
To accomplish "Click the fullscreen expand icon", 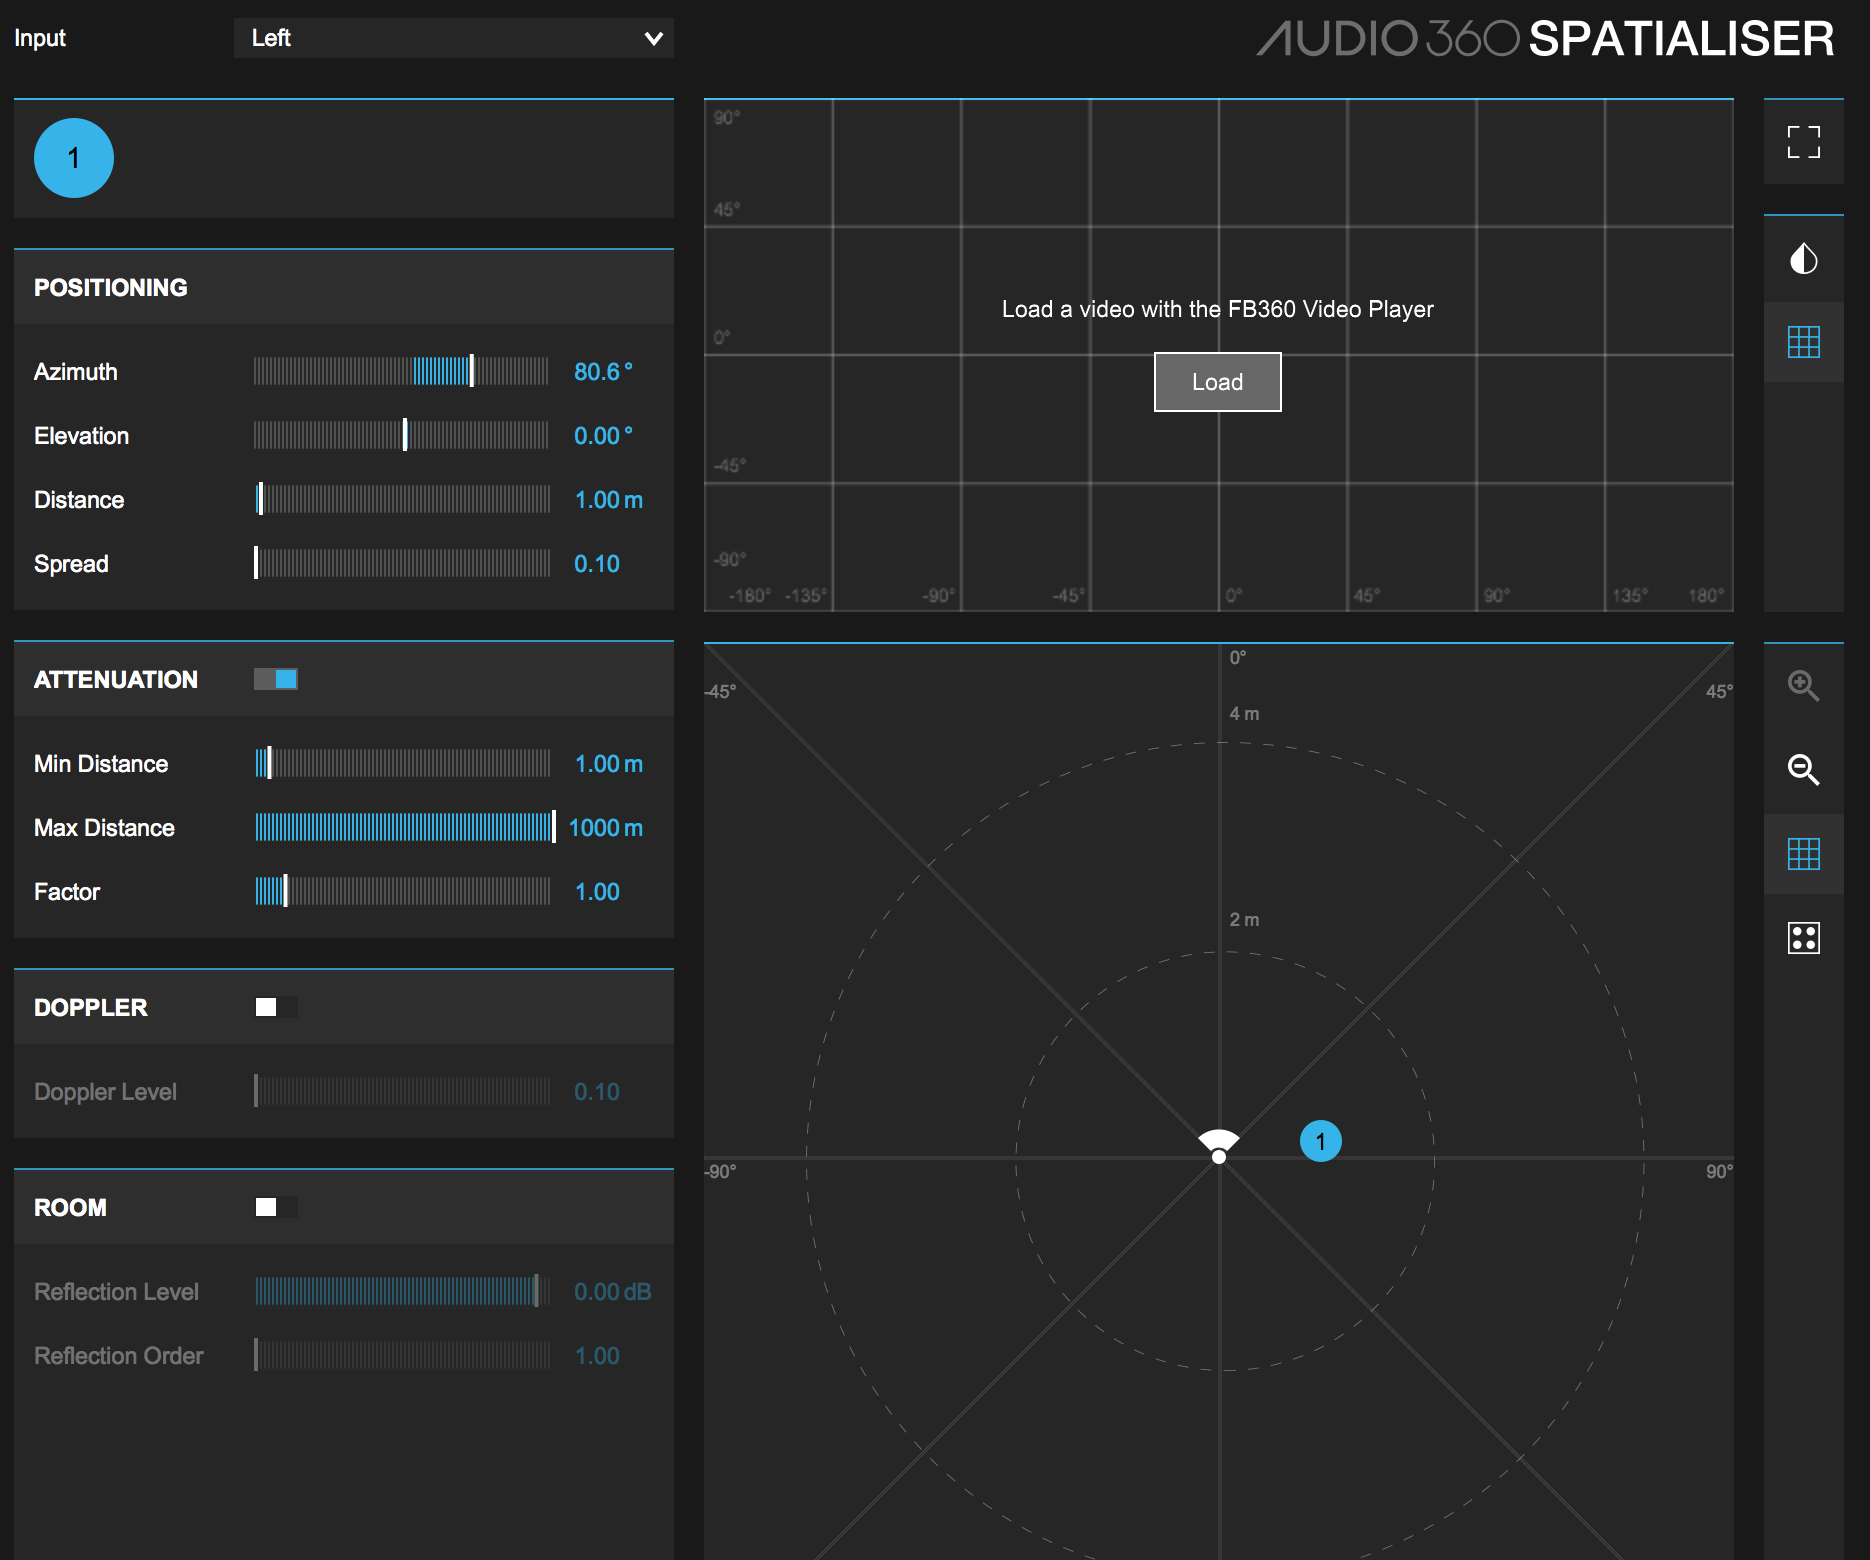I will coord(1803,142).
